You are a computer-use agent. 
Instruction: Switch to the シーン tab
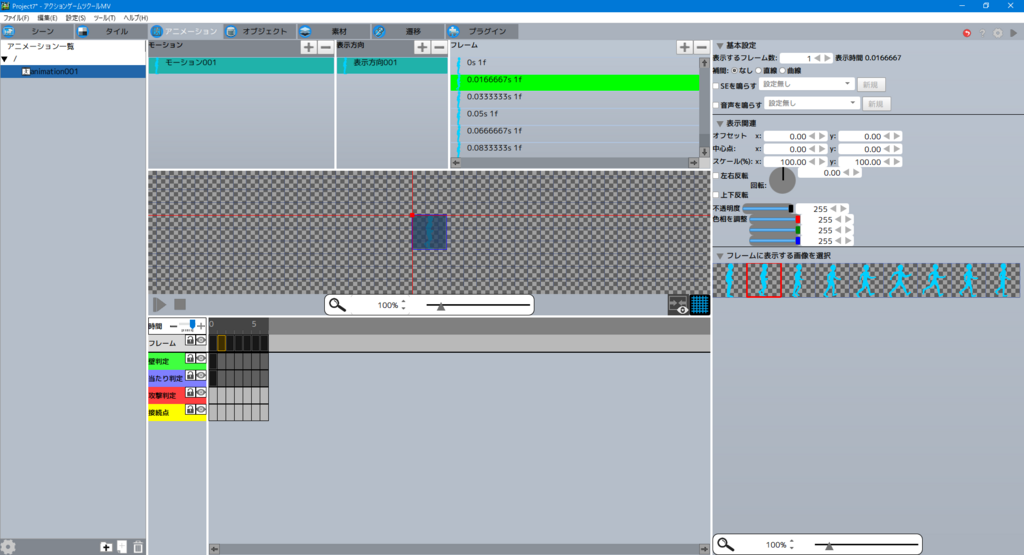point(37,31)
